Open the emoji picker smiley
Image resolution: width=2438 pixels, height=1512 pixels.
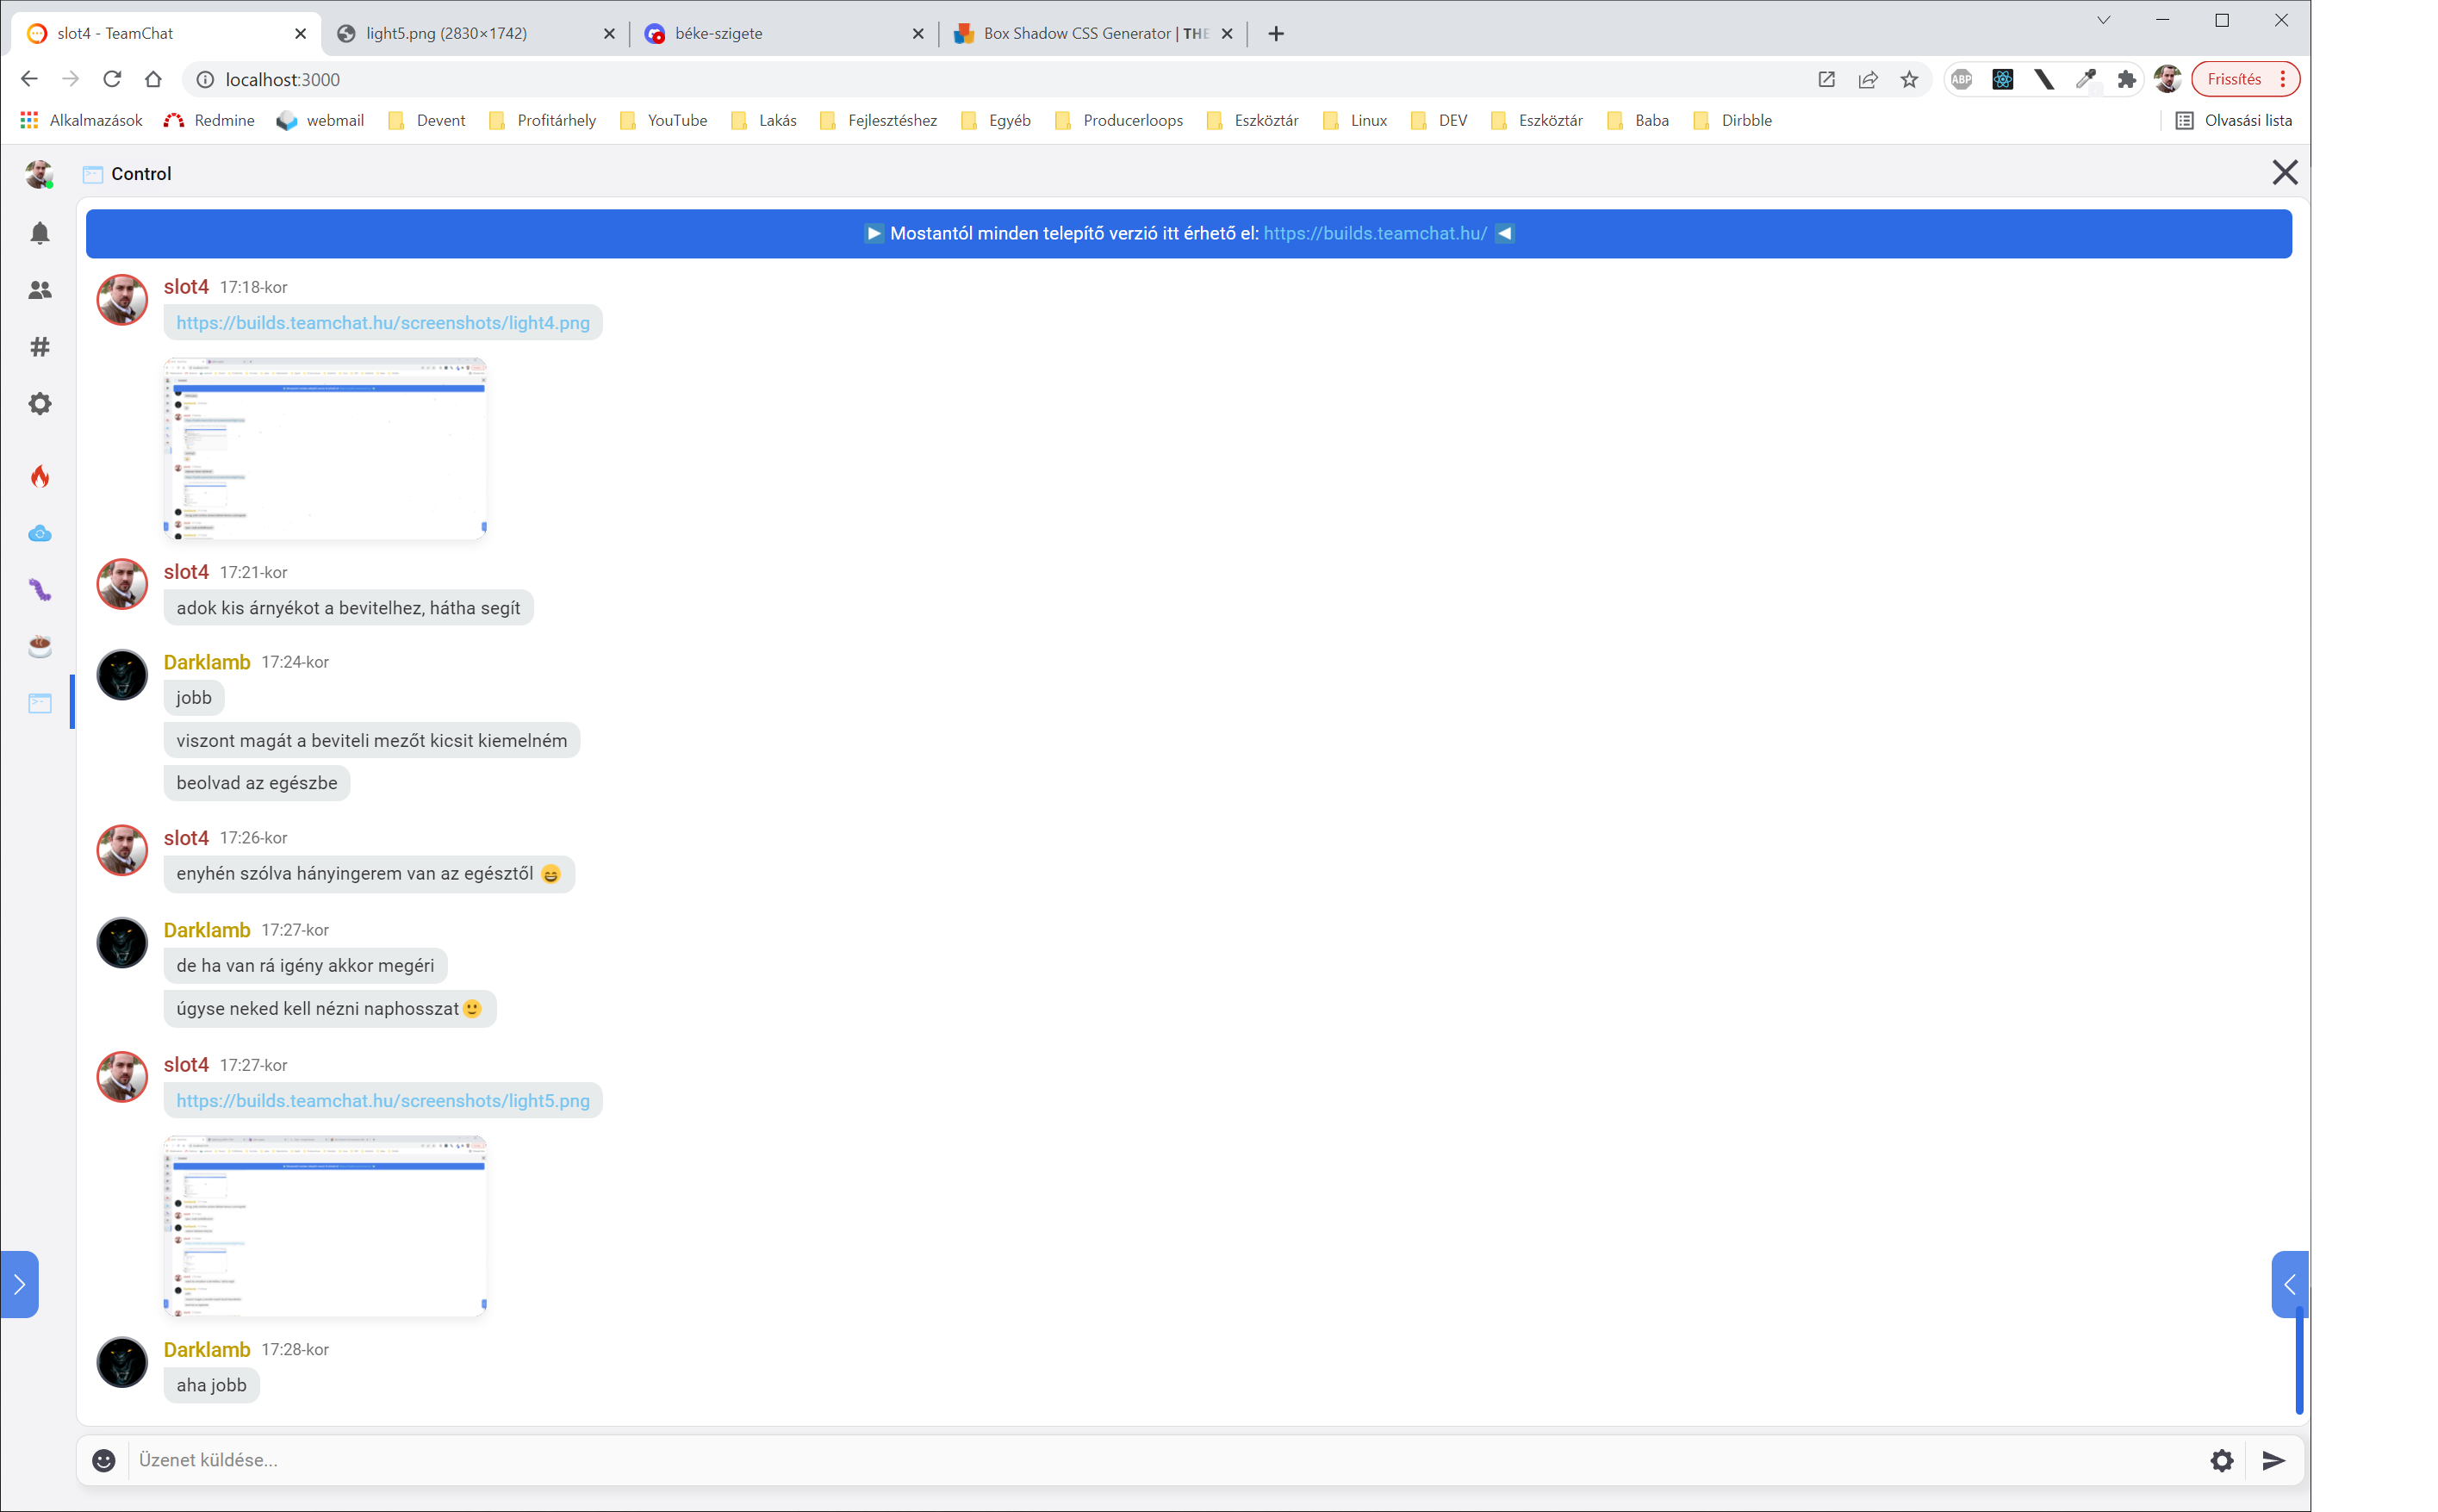tap(104, 1460)
